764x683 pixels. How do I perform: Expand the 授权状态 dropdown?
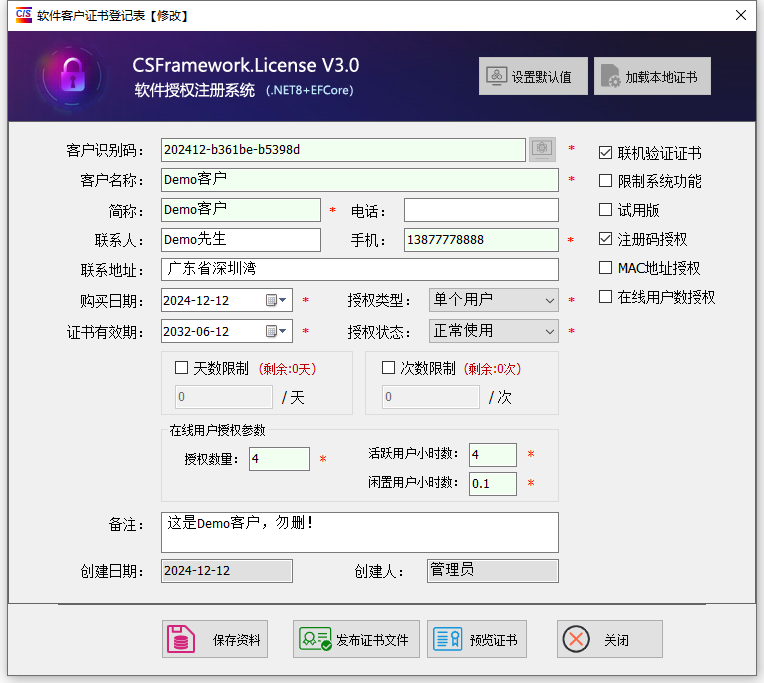click(550, 330)
